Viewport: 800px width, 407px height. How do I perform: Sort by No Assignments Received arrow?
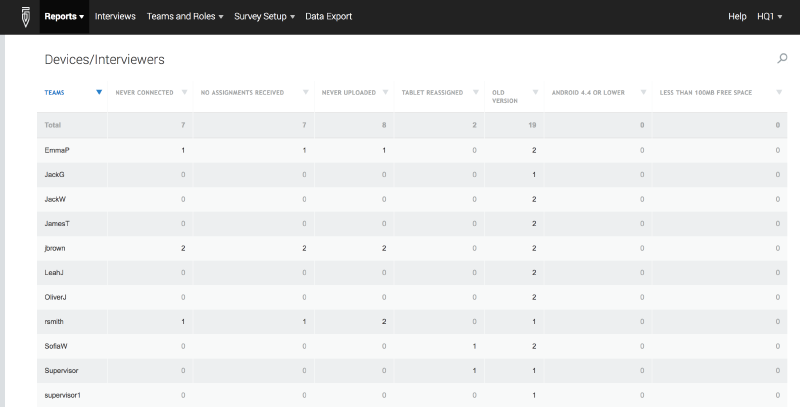306,92
